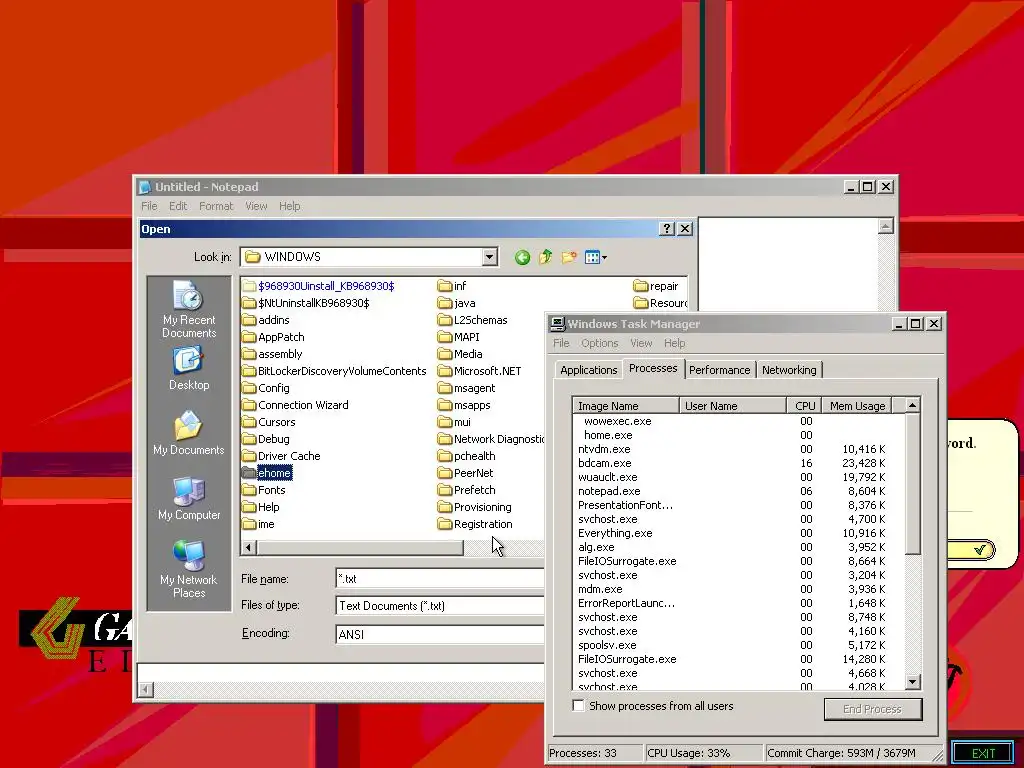The width and height of the screenshot is (1024, 768).
Task: Open Notepad Format menu
Action: click(x=216, y=206)
